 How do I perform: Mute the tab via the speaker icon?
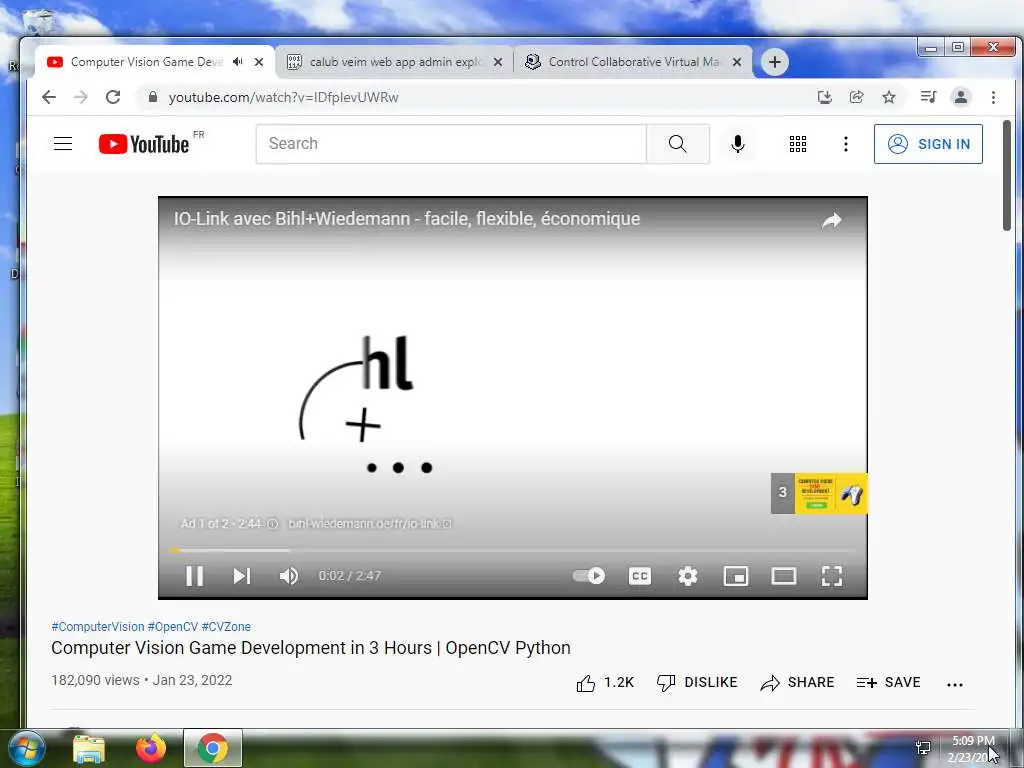click(238, 62)
